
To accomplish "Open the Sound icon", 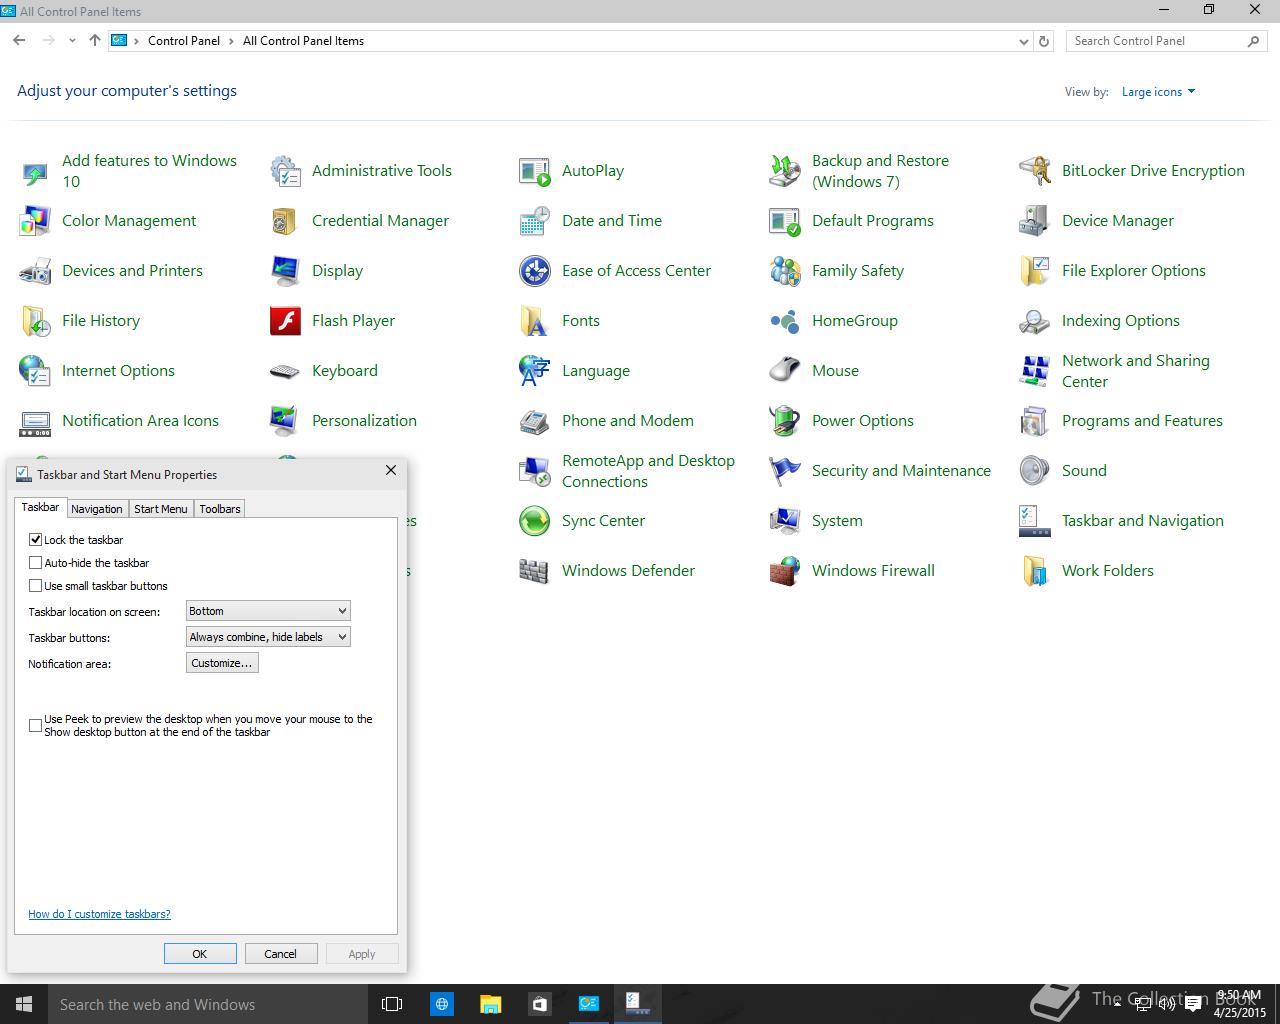I will tap(1035, 471).
